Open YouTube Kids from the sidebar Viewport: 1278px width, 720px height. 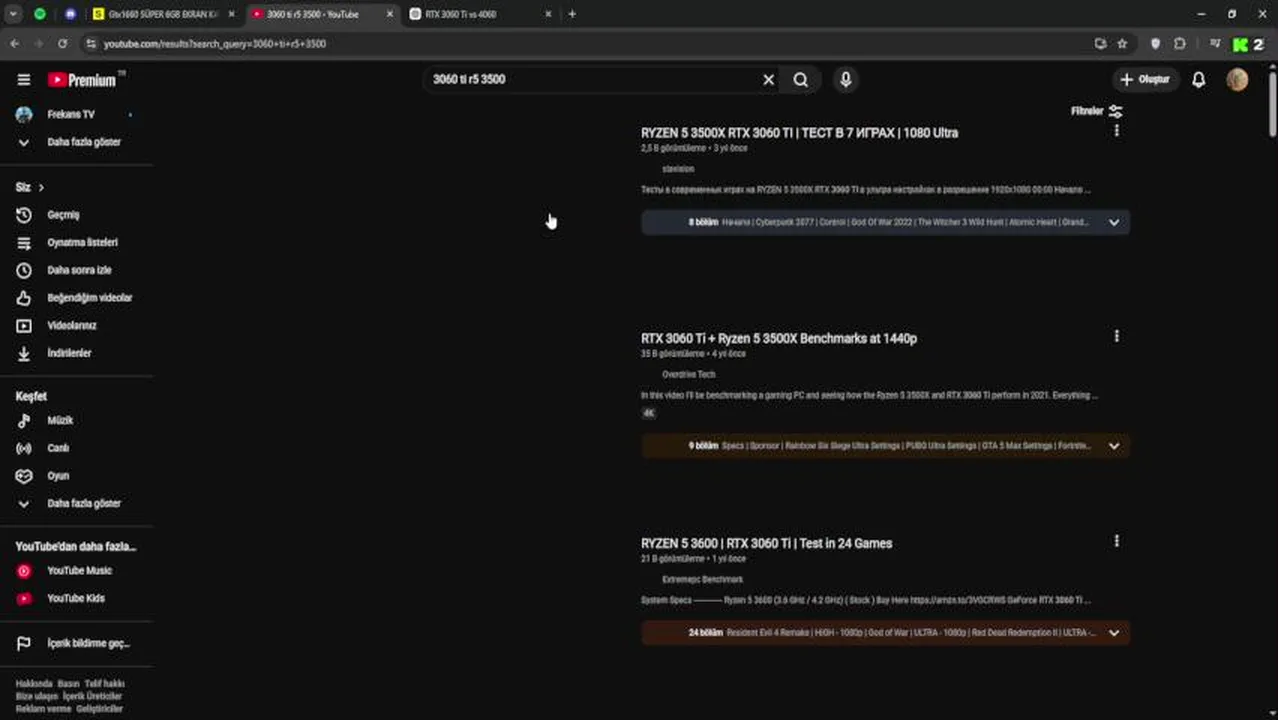[x=76, y=598]
